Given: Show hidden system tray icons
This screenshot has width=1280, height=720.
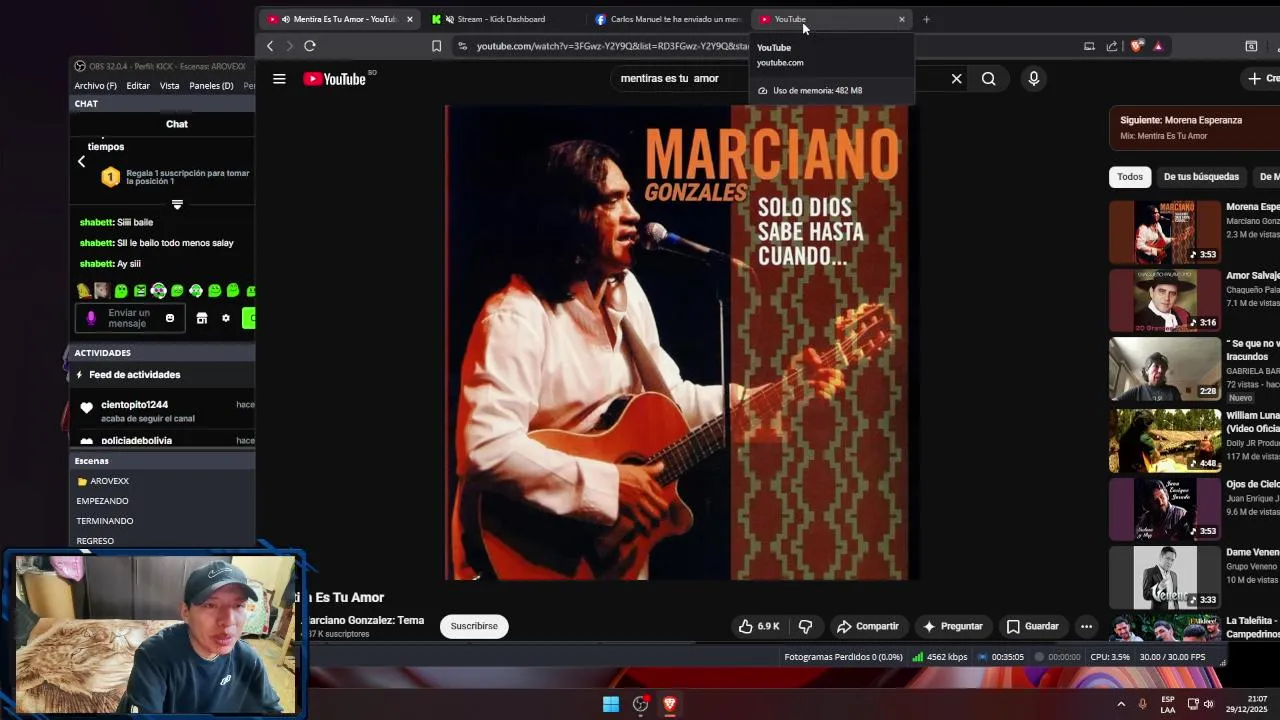Looking at the screenshot, I should coord(1120,704).
